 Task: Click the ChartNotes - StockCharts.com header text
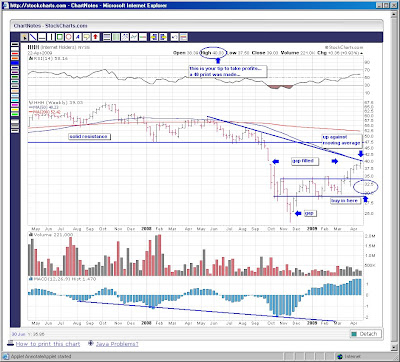point(50,26)
